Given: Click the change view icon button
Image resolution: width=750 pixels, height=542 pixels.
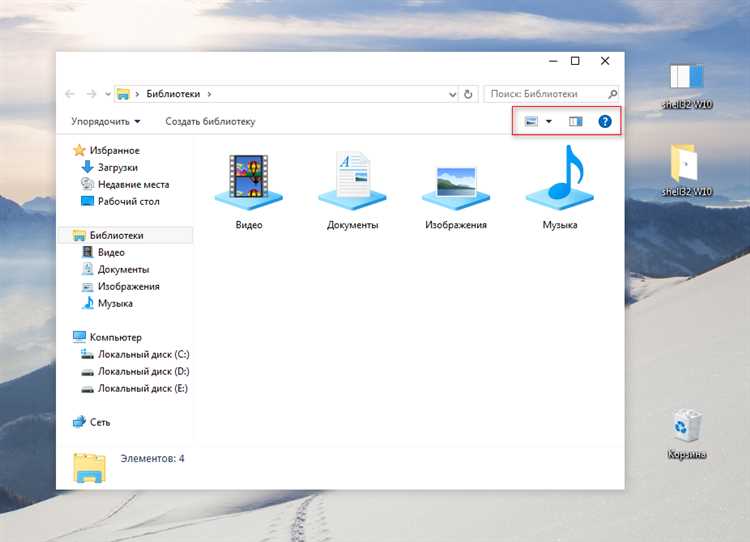Looking at the screenshot, I should (x=531, y=122).
